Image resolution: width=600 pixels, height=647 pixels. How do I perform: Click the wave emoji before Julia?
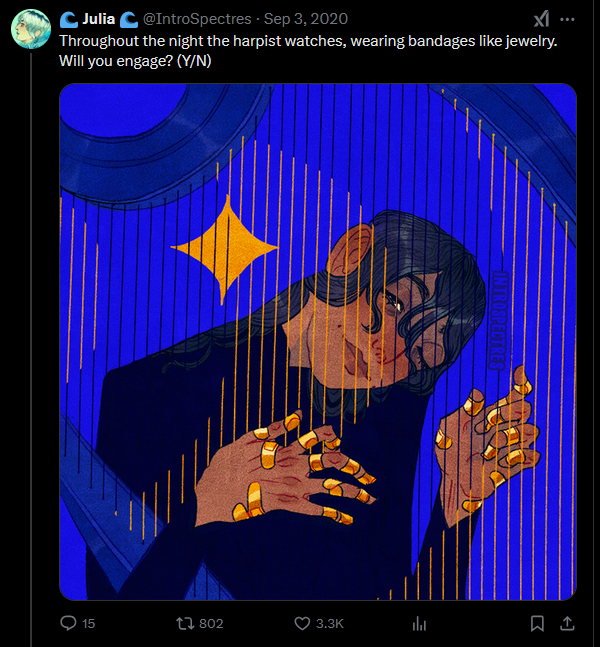click(x=68, y=19)
